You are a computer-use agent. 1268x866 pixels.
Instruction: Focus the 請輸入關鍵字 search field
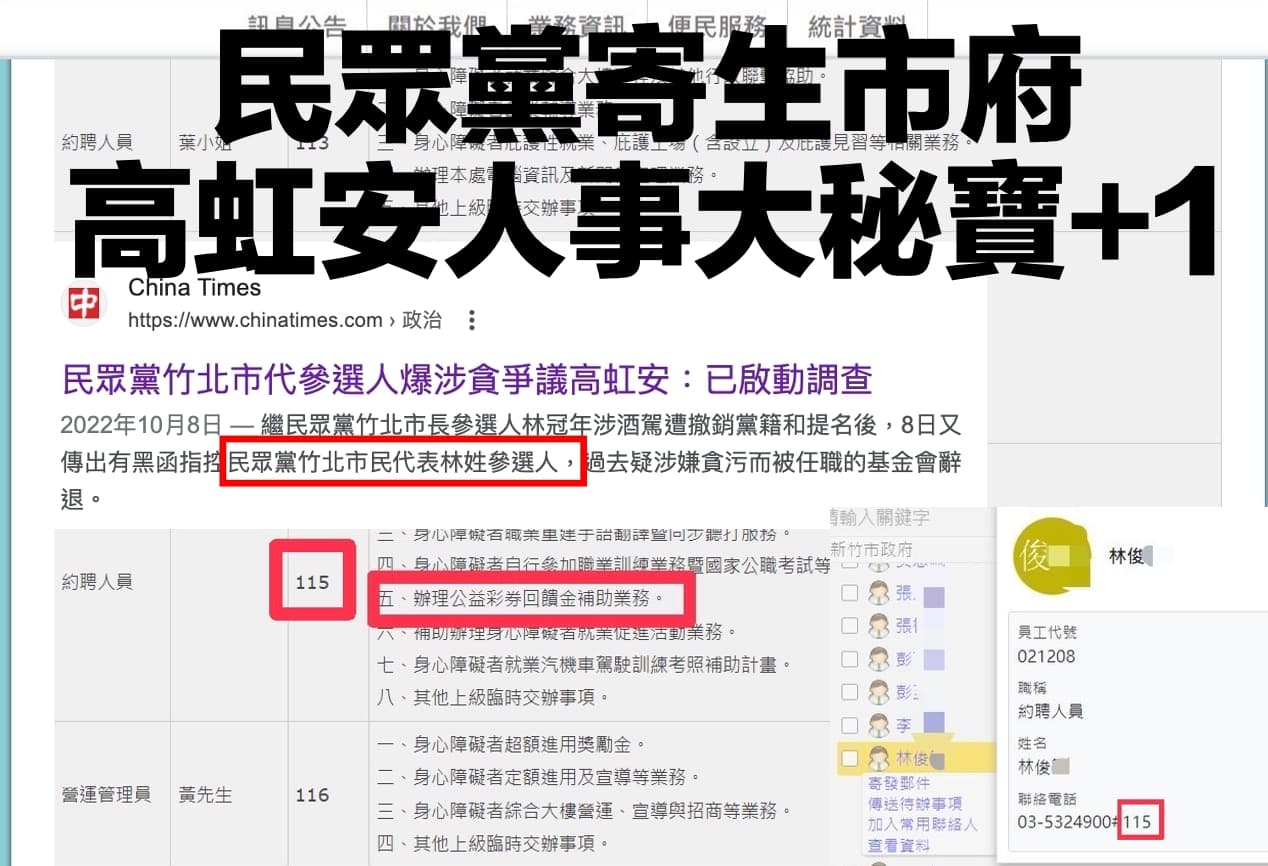point(880,518)
